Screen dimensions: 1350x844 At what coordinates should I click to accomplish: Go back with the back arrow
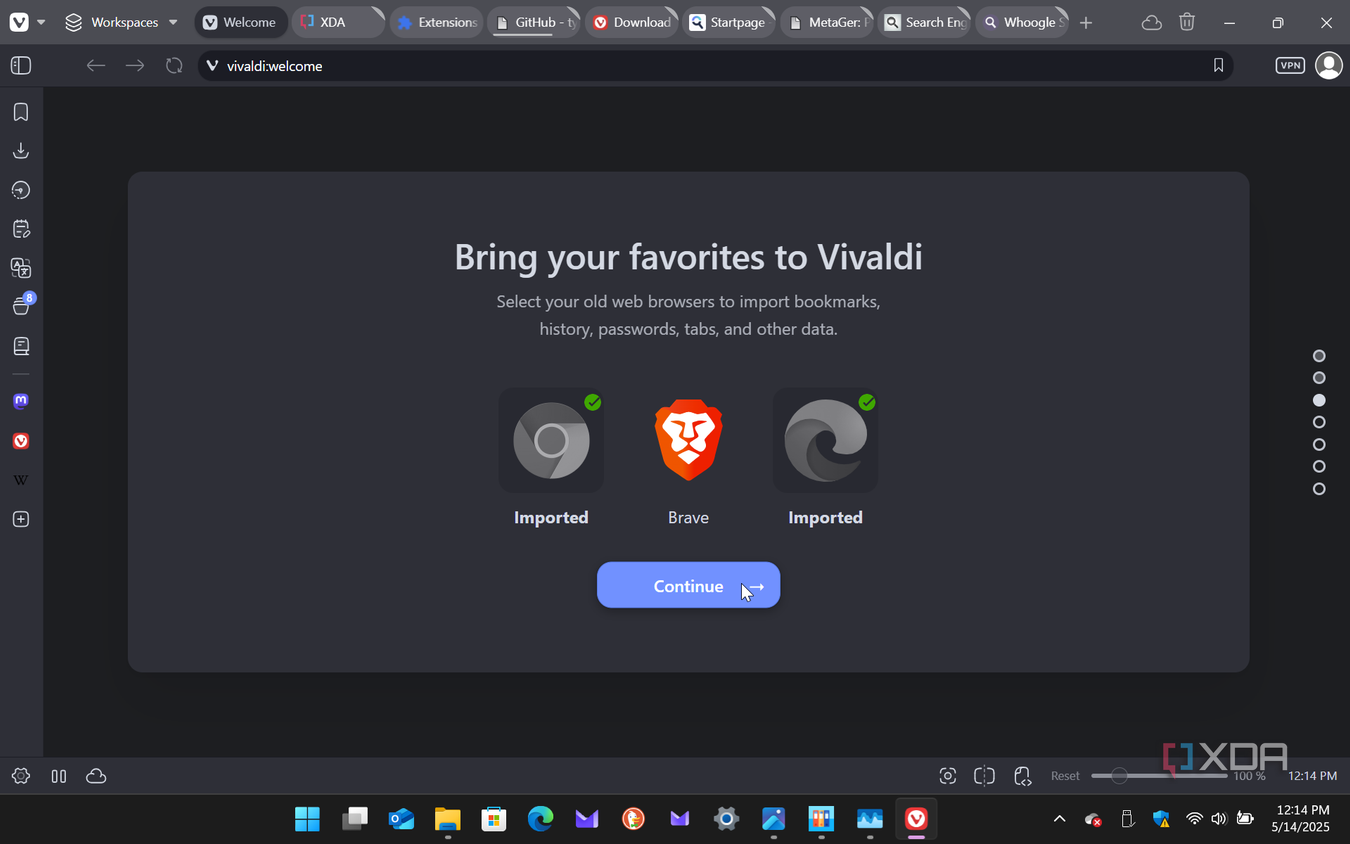(x=95, y=66)
